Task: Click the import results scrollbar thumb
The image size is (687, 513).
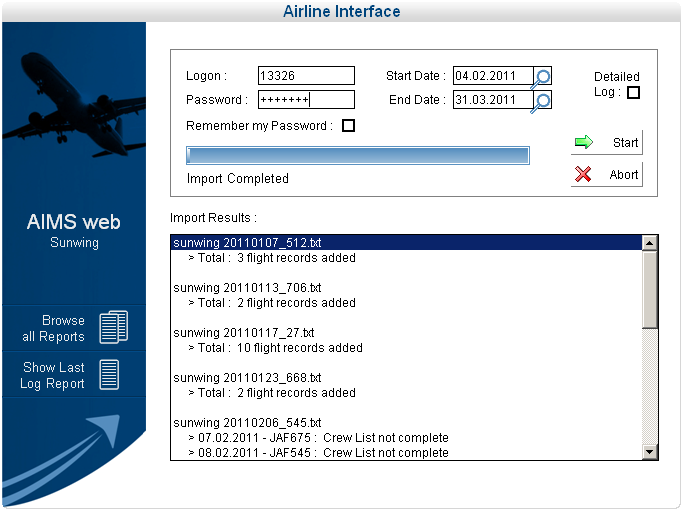Action: coord(650,290)
